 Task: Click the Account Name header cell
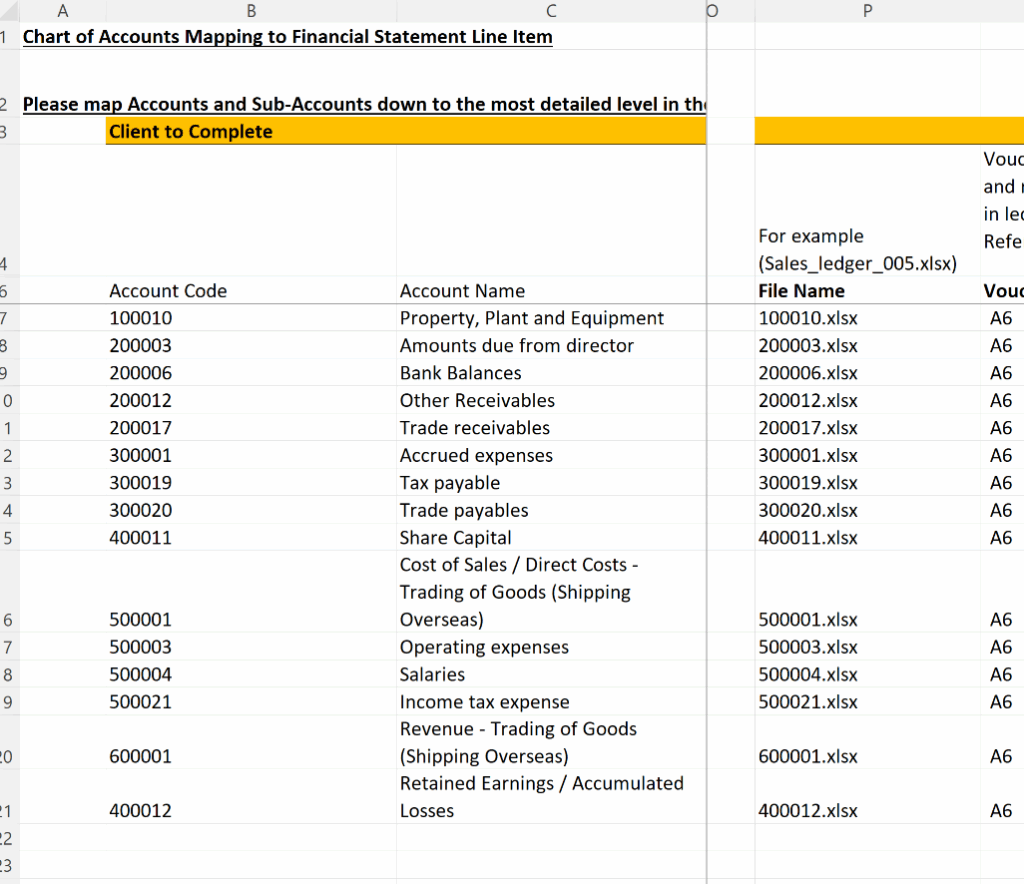(462, 291)
